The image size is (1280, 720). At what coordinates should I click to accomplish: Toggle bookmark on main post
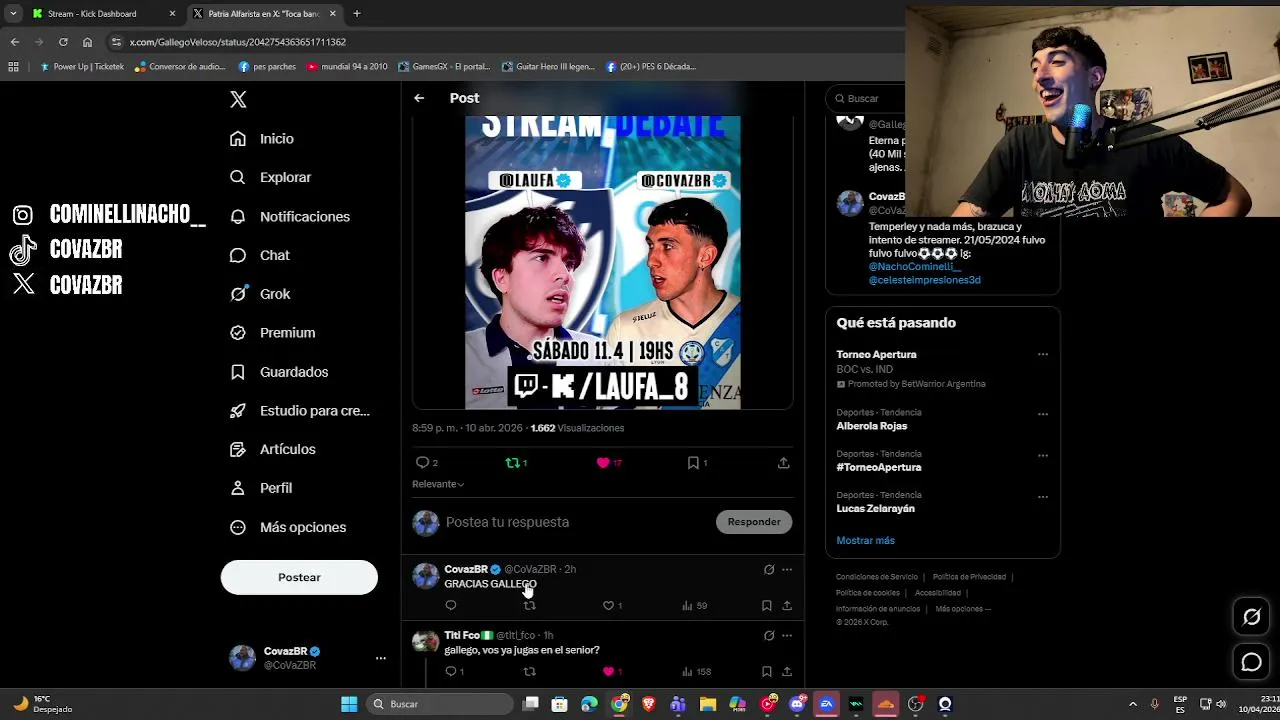click(693, 463)
